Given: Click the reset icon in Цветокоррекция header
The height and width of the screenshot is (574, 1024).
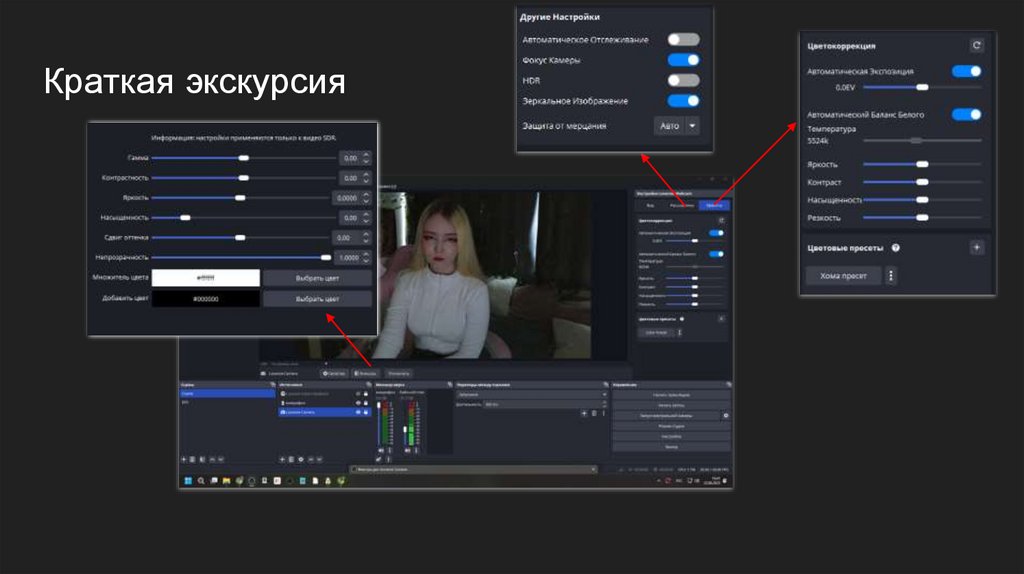Looking at the screenshot, I should 976,45.
